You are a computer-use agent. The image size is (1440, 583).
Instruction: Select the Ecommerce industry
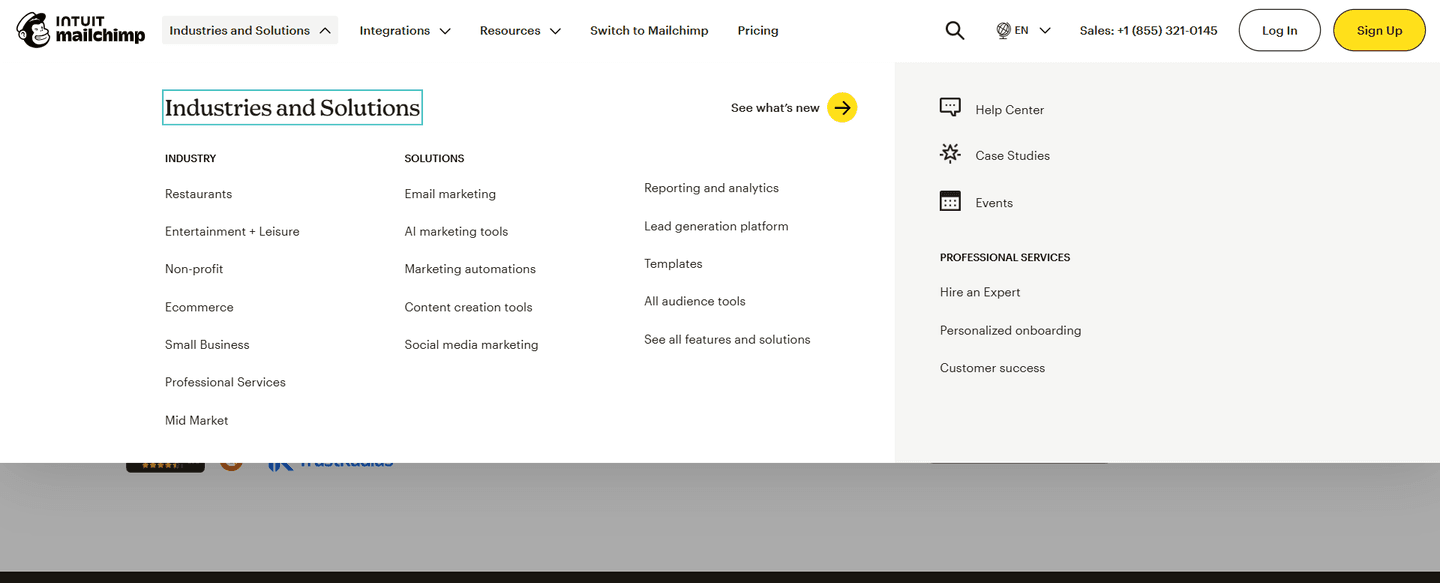pos(199,307)
